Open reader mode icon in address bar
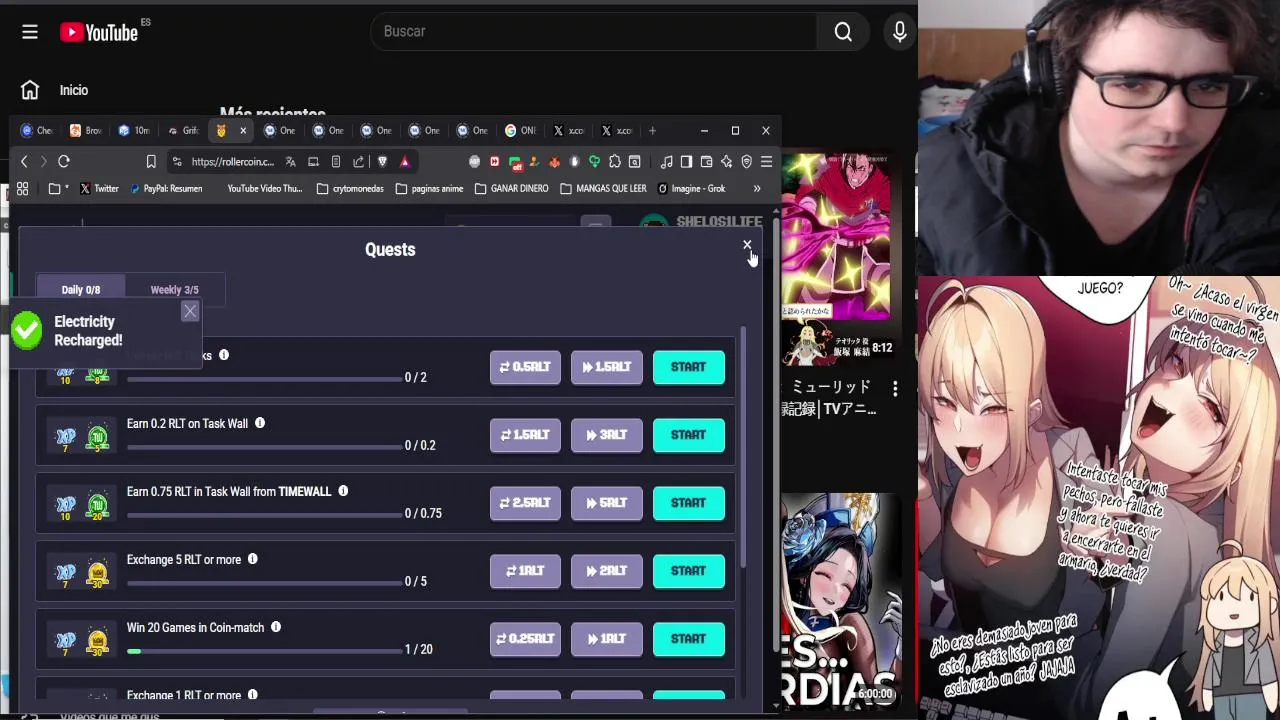The height and width of the screenshot is (720, 1280). pos(336,161)
